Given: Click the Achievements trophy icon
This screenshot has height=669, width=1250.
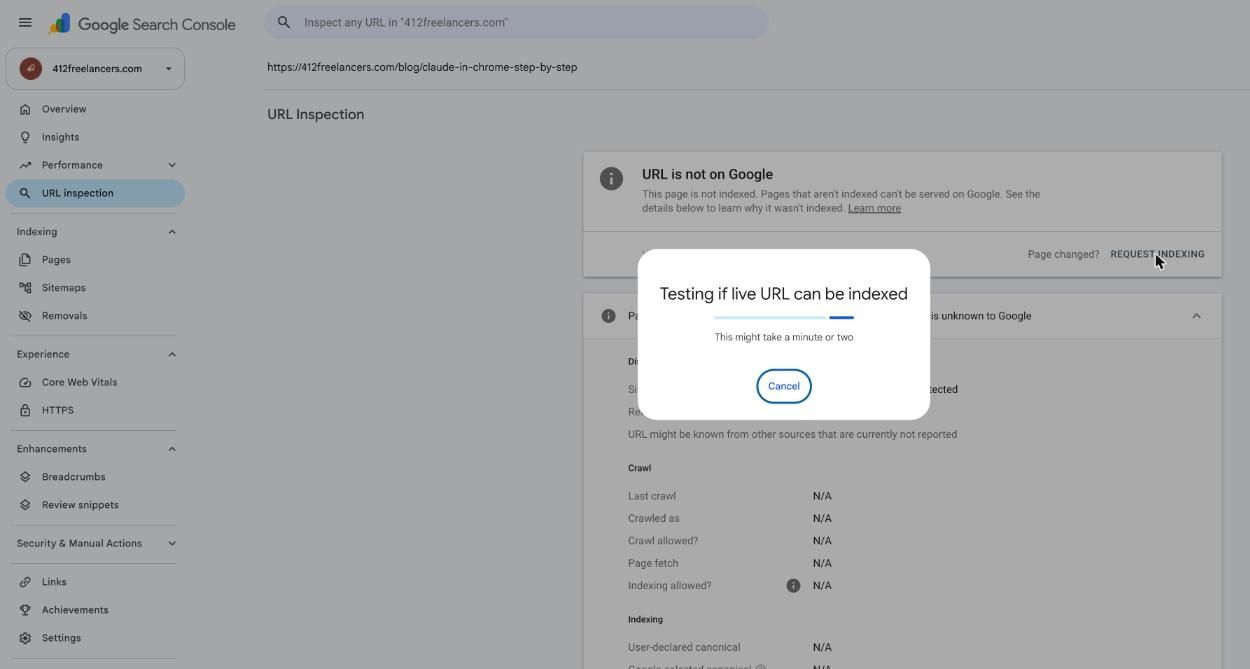Looking at the screenshot, I should click(25, 610).
